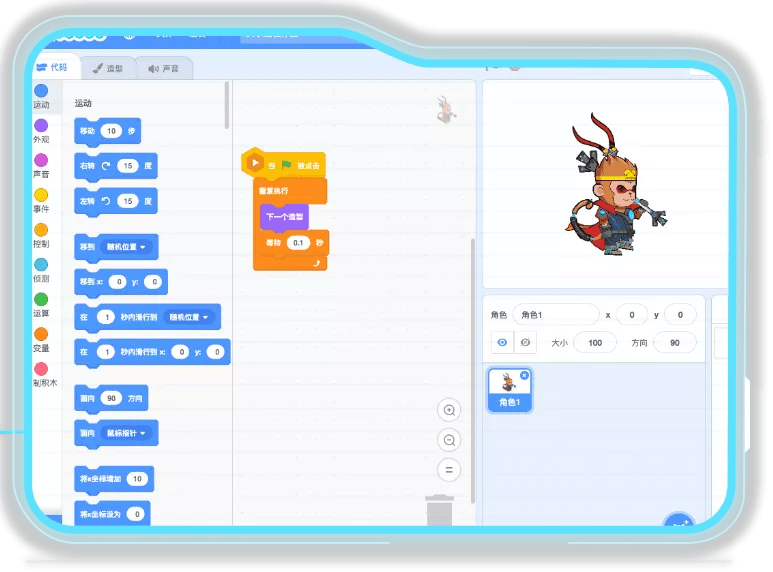Click the hexagon play icon on script
This screenshot has width=773, height=572.
point(255,163)
